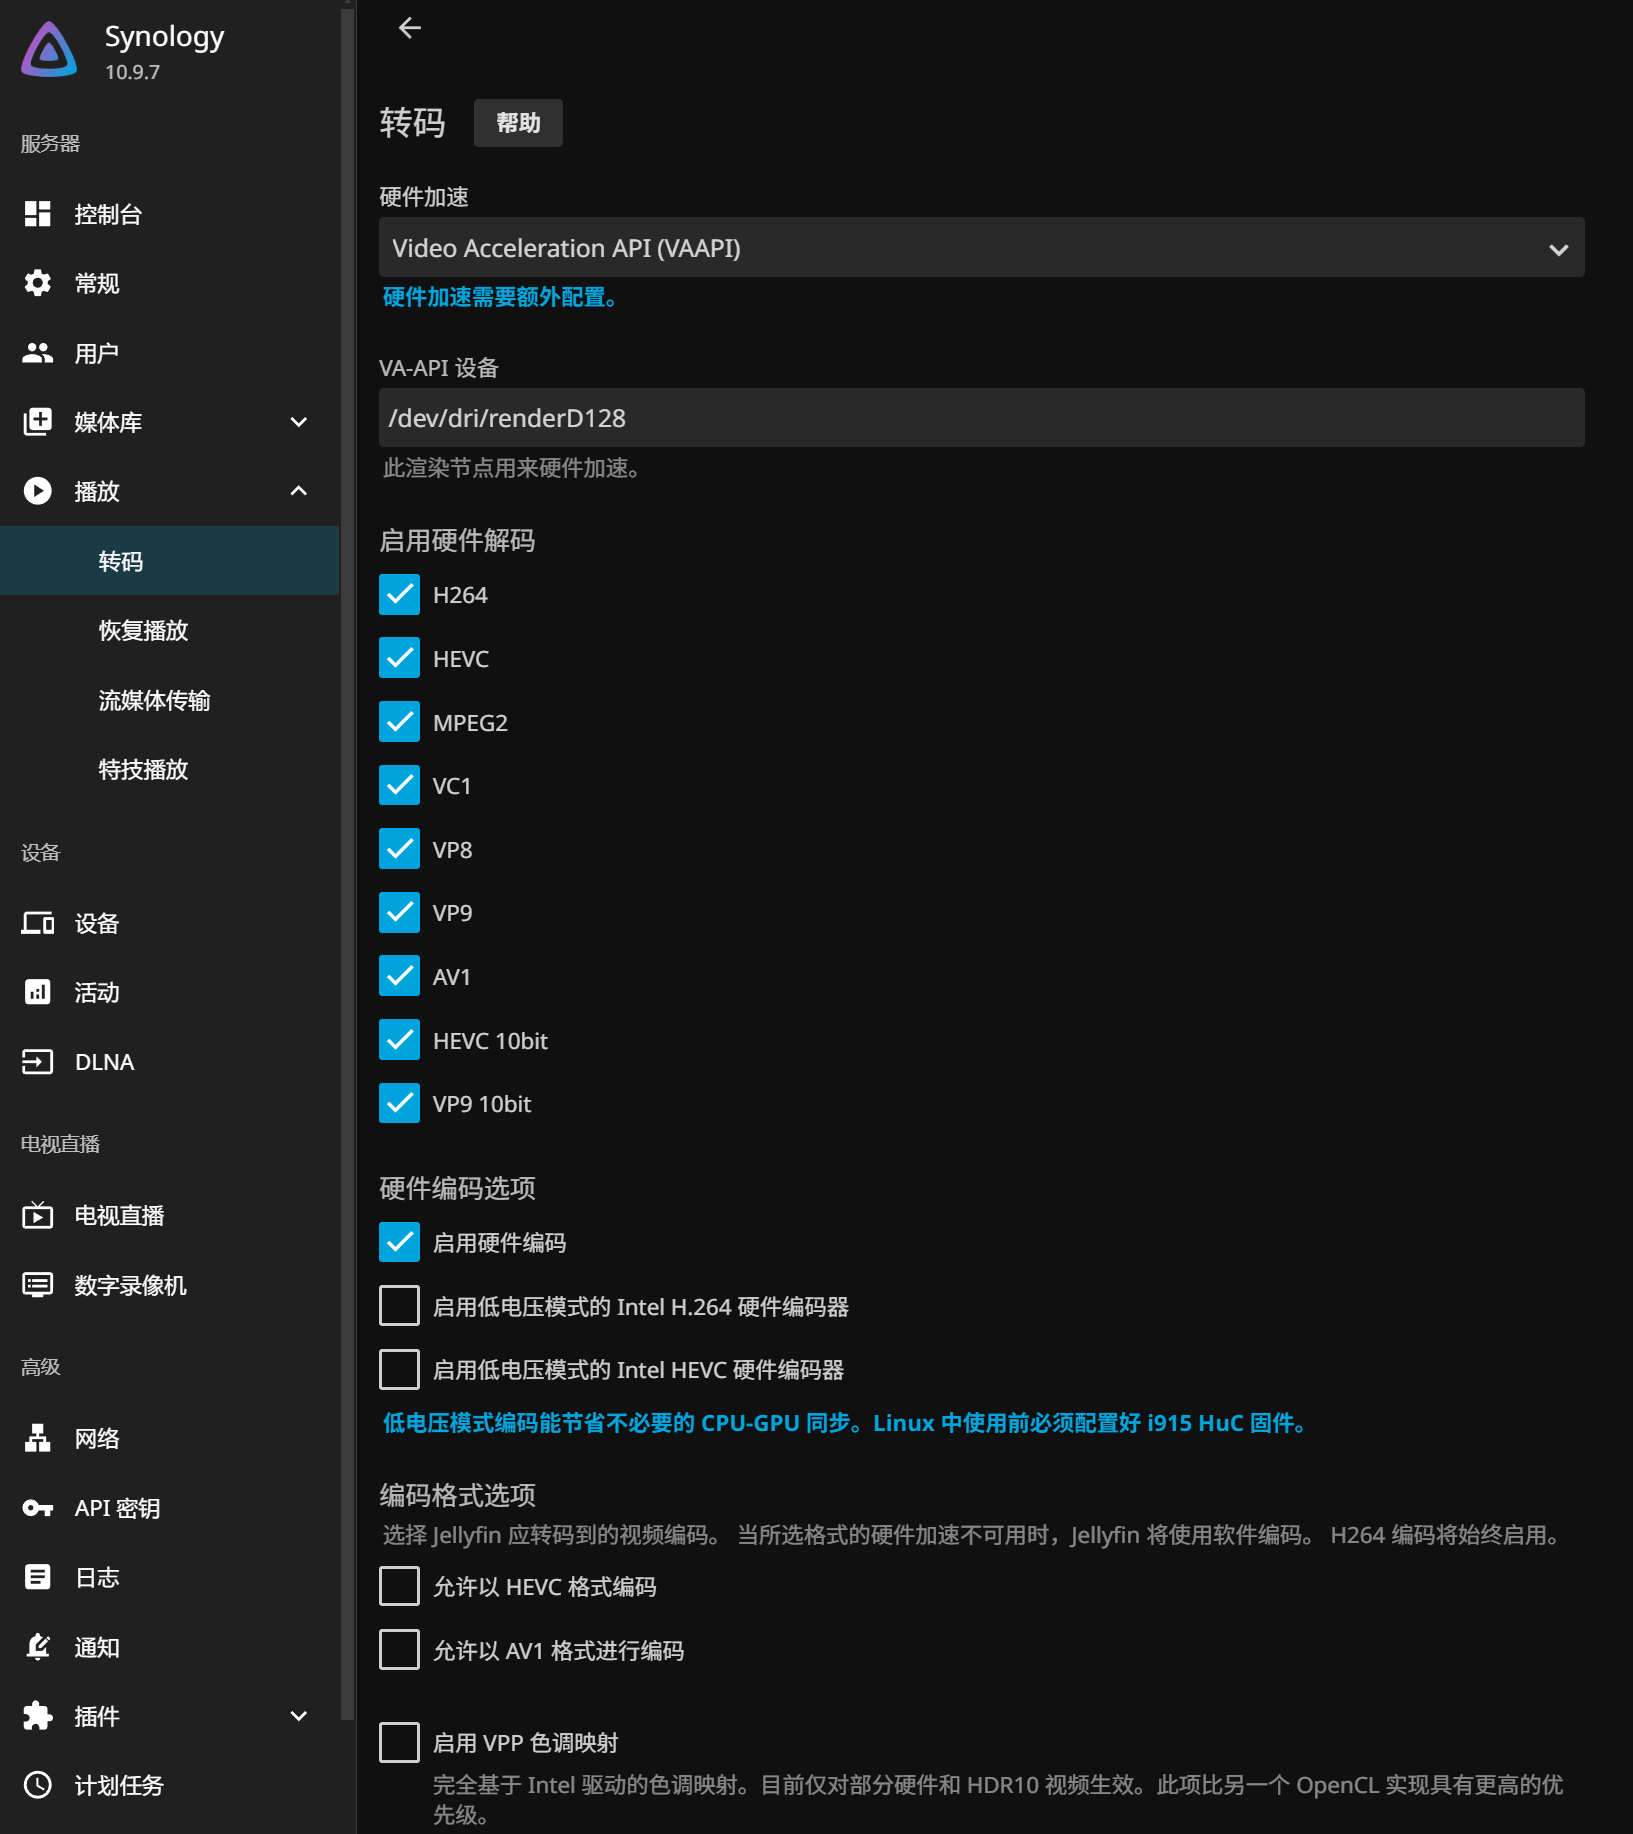
Task: Uncheck the H264 hardware decoding checkbox
Action: coord(399,595)
